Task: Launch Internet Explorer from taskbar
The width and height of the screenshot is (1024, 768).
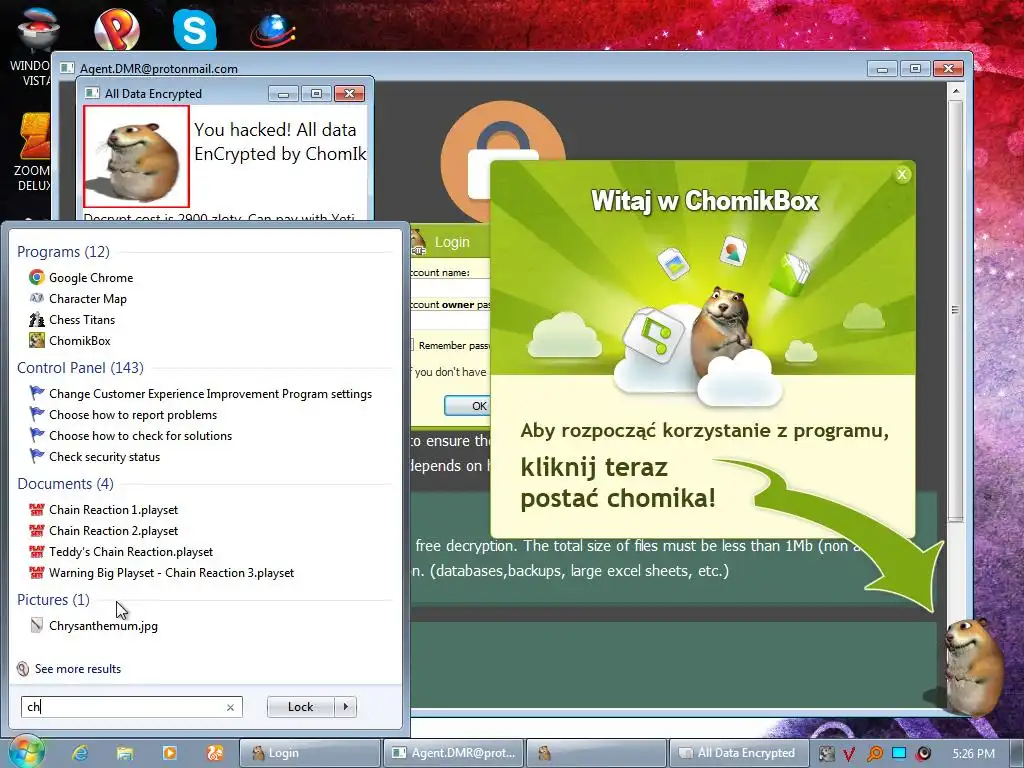Action: click(x=80, y=753)
